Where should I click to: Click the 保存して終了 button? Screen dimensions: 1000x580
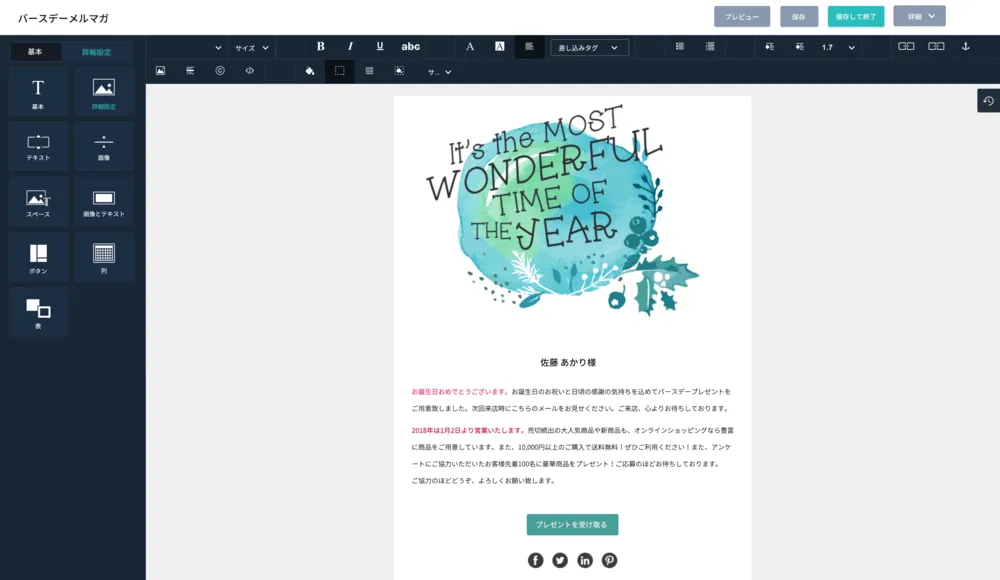pos(855,17)
